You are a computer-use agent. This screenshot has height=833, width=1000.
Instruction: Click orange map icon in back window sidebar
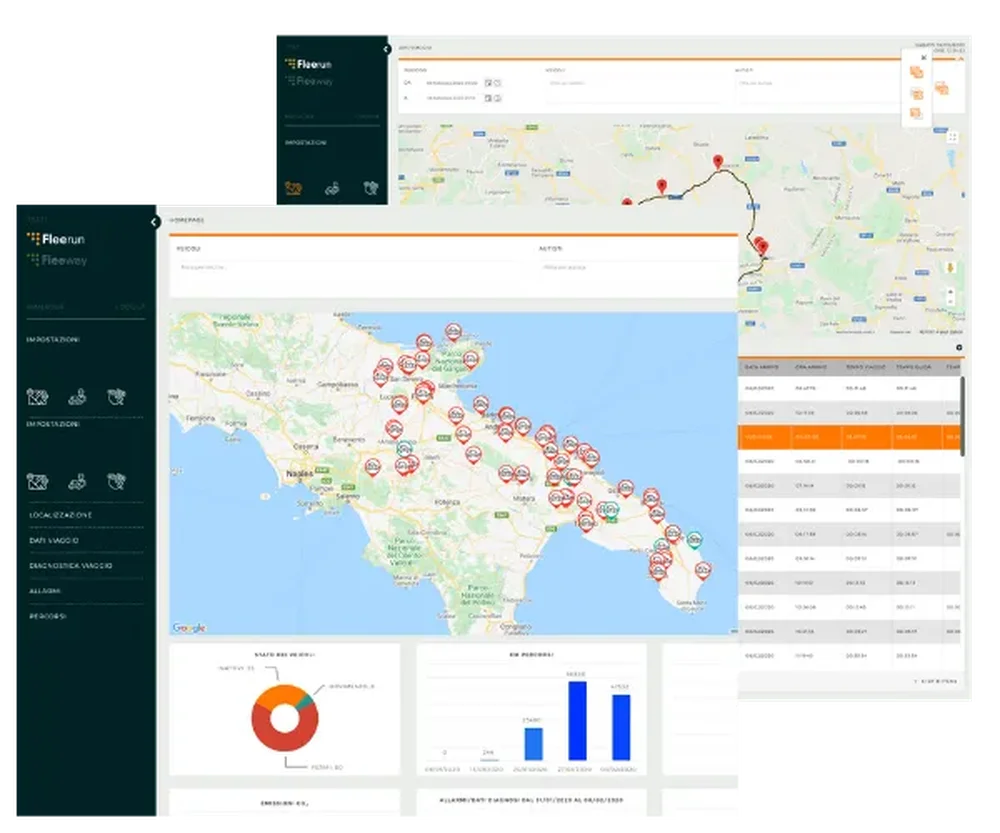point(293,188)
